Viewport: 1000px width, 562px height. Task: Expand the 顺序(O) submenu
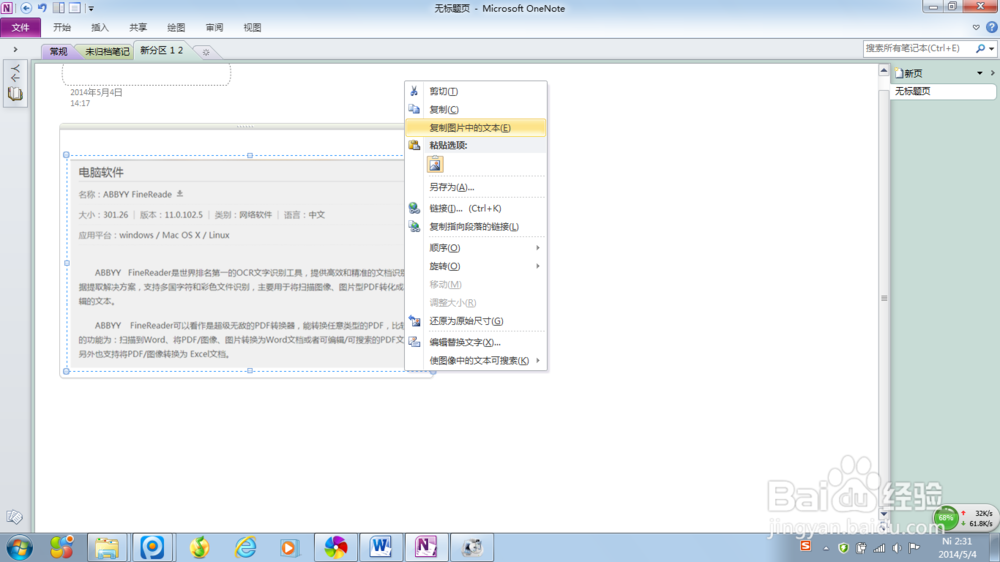476,248
